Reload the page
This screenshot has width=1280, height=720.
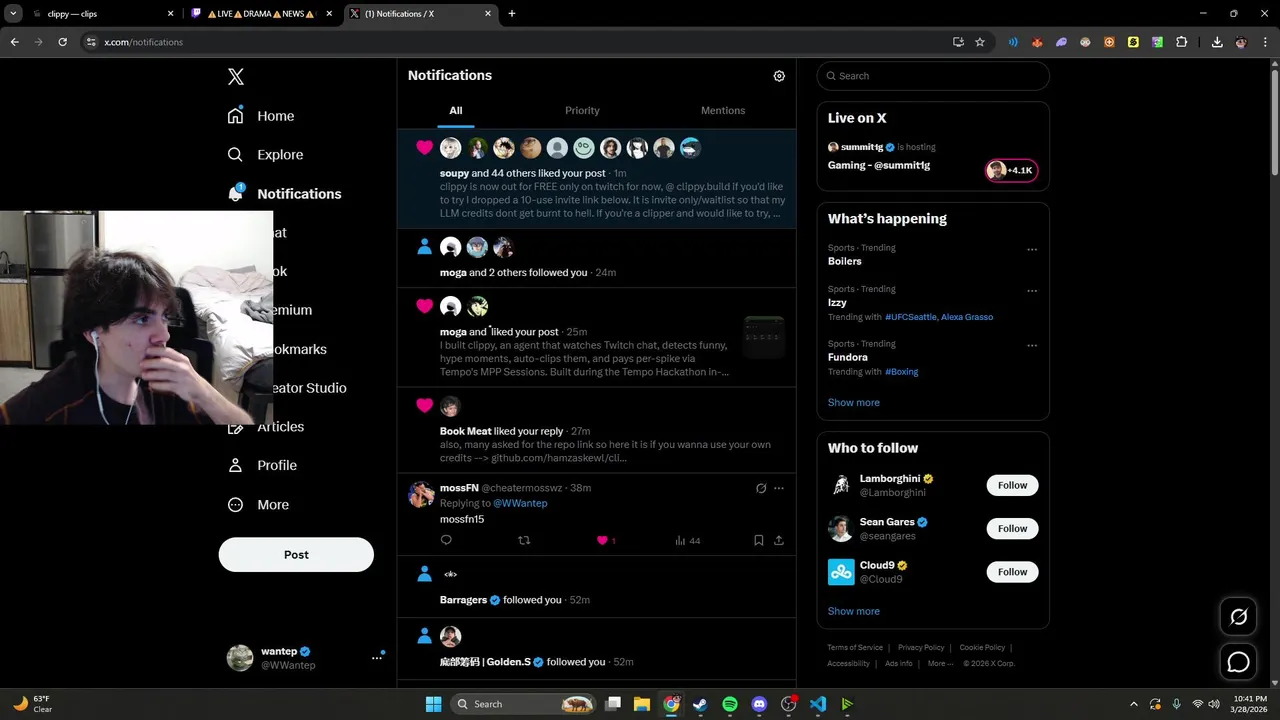(x=62, y=42)
